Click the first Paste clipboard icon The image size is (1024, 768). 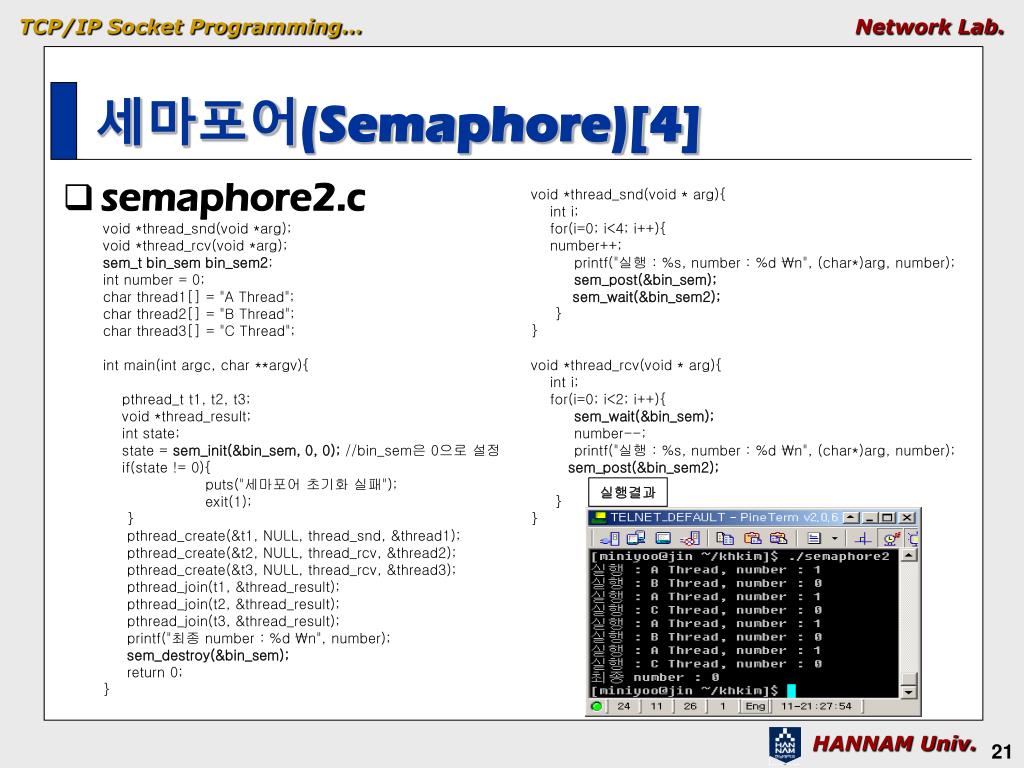752,539
